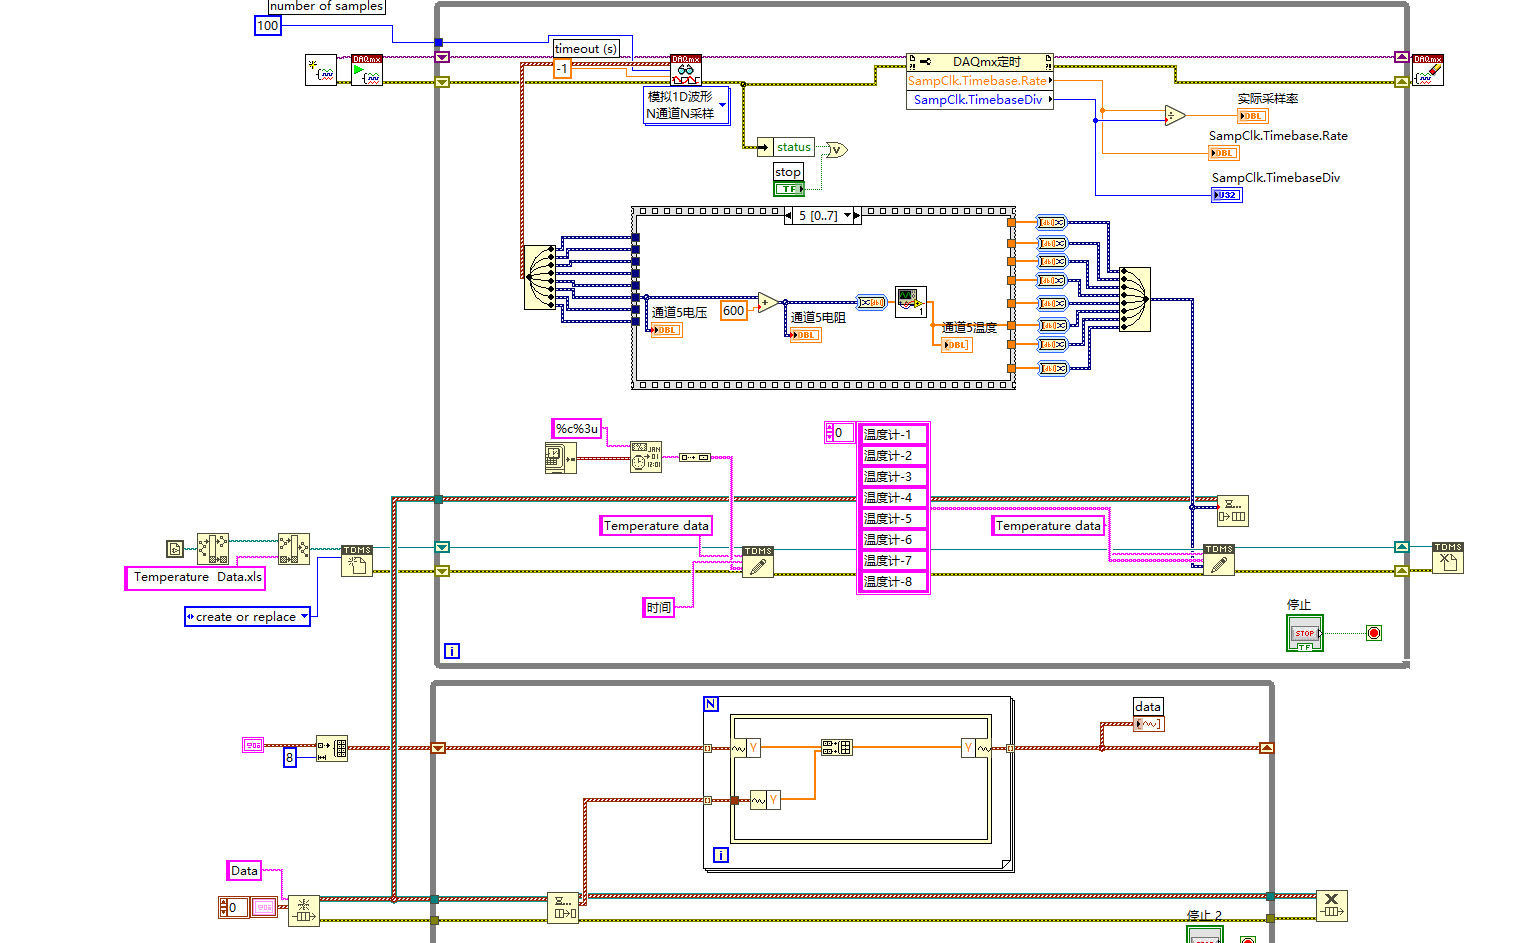Click the number of samples constant 100
Viewport: 1515px width, 943px height.
coord(268,26)
